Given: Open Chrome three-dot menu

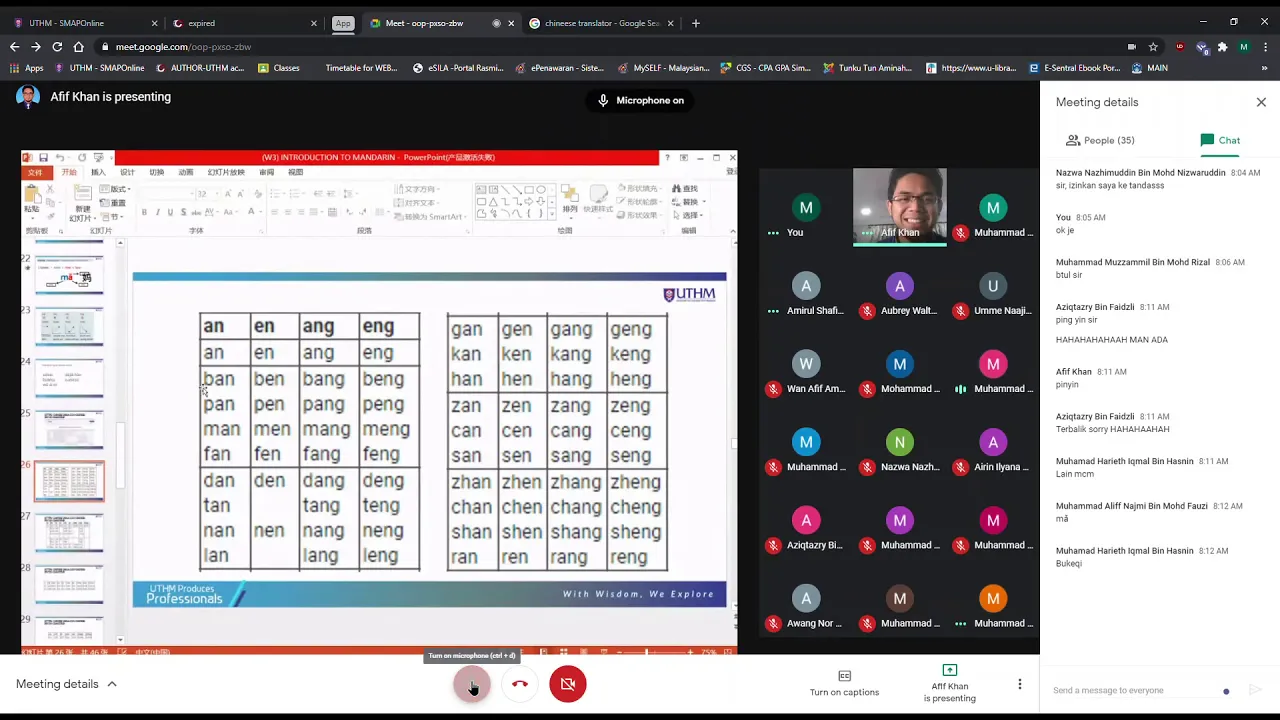Looking at the screenshot, I should [1266, 47].
